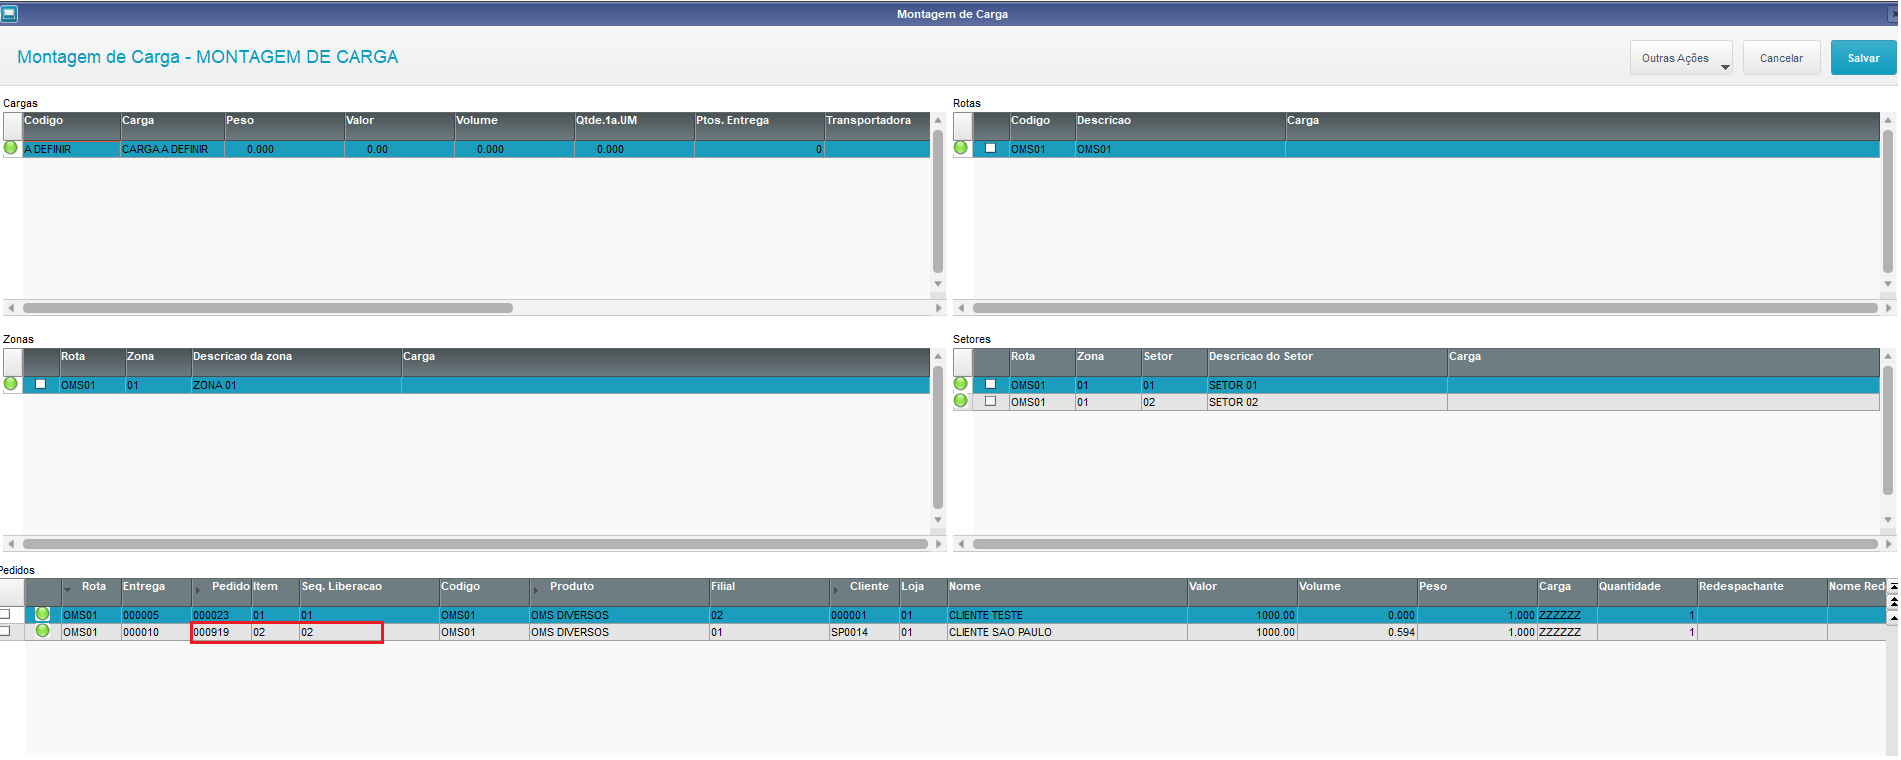Click Quantidade column header in Pedidos
This screenshot has width=1901, height=760.
point(1647,592)
